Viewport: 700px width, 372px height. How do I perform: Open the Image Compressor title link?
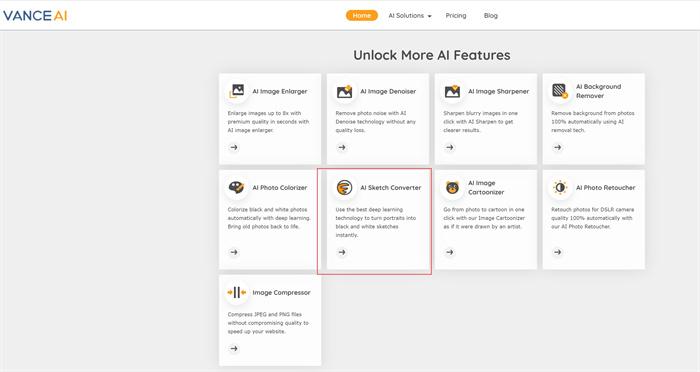(281, 293)
